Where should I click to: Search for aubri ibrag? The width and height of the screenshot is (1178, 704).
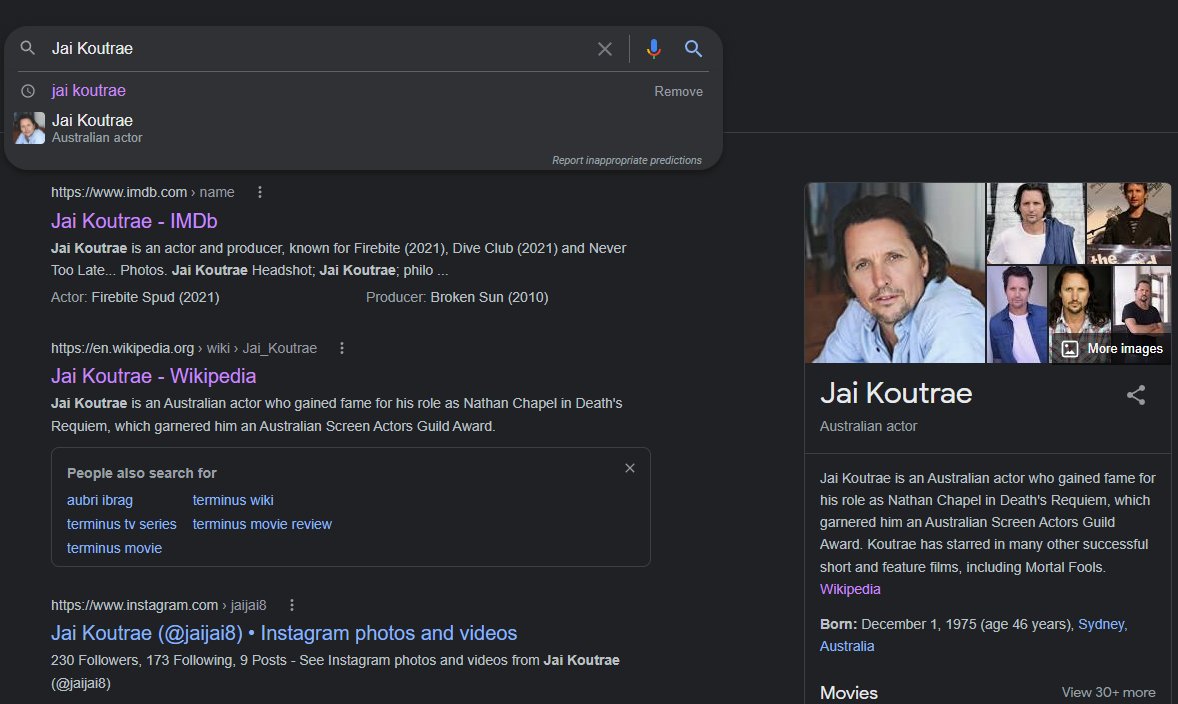coord(100,500)
